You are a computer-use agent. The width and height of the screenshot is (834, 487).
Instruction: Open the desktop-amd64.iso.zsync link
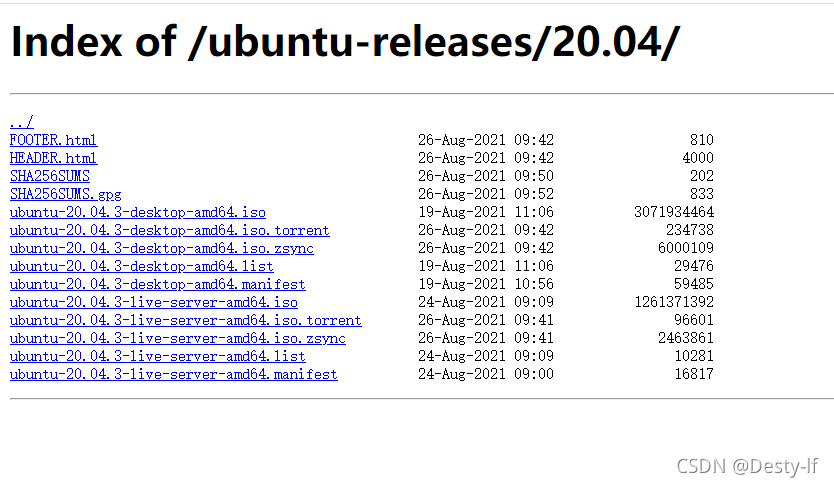pyautogui.click(x=162, y=248)
